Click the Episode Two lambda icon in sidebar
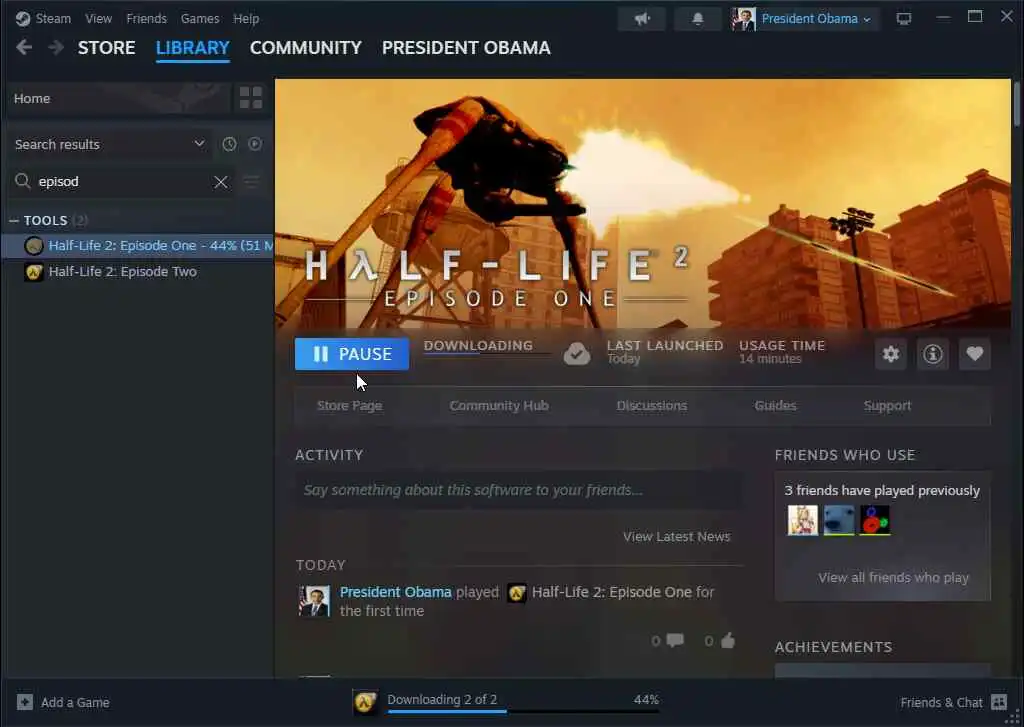The image size is (1024, 727). pyautogui.click(x=34, y=272)
